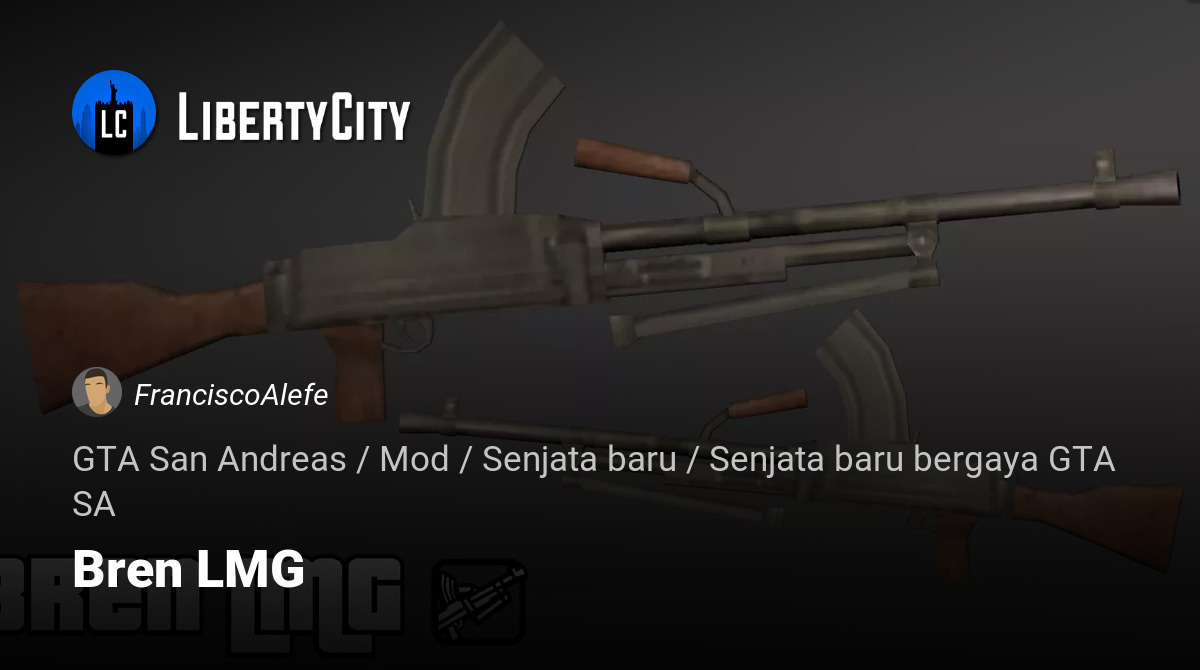Click the stylized BREN LMG background lettering

point(200,602)
